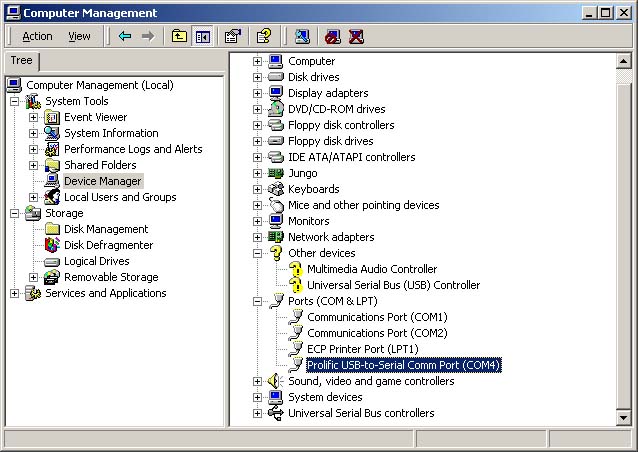This screenshot has width=638, height=452.
Task: Select Communications Port (COM2)
Action: tap(377, 333)
